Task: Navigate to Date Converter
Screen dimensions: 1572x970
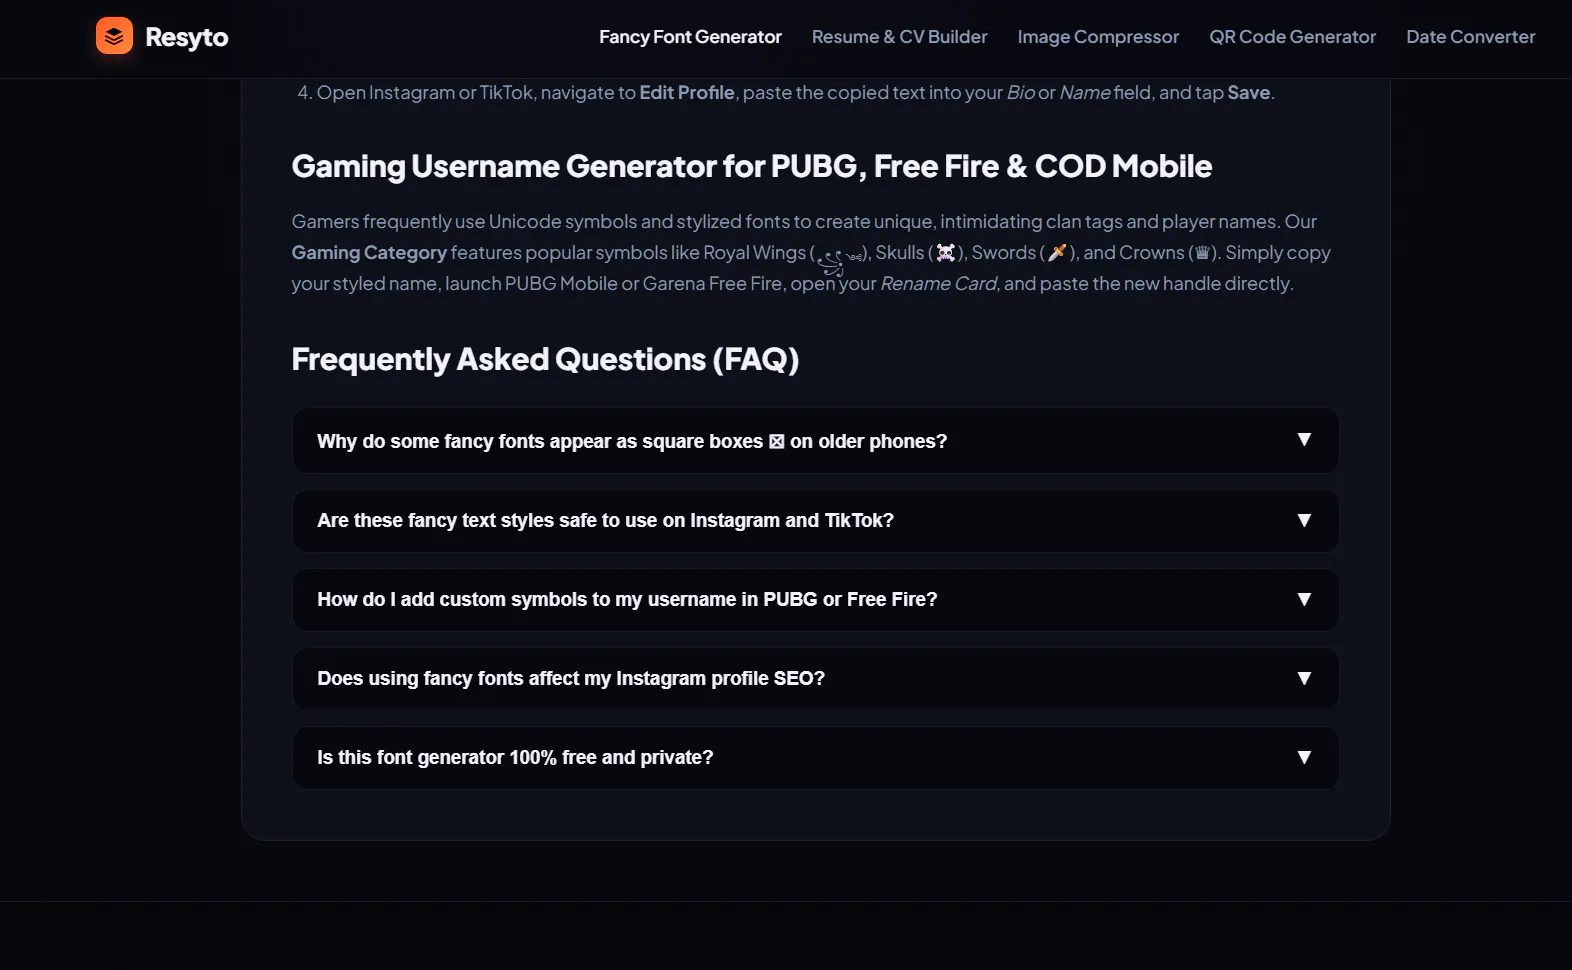Action: click(1470, 37)
